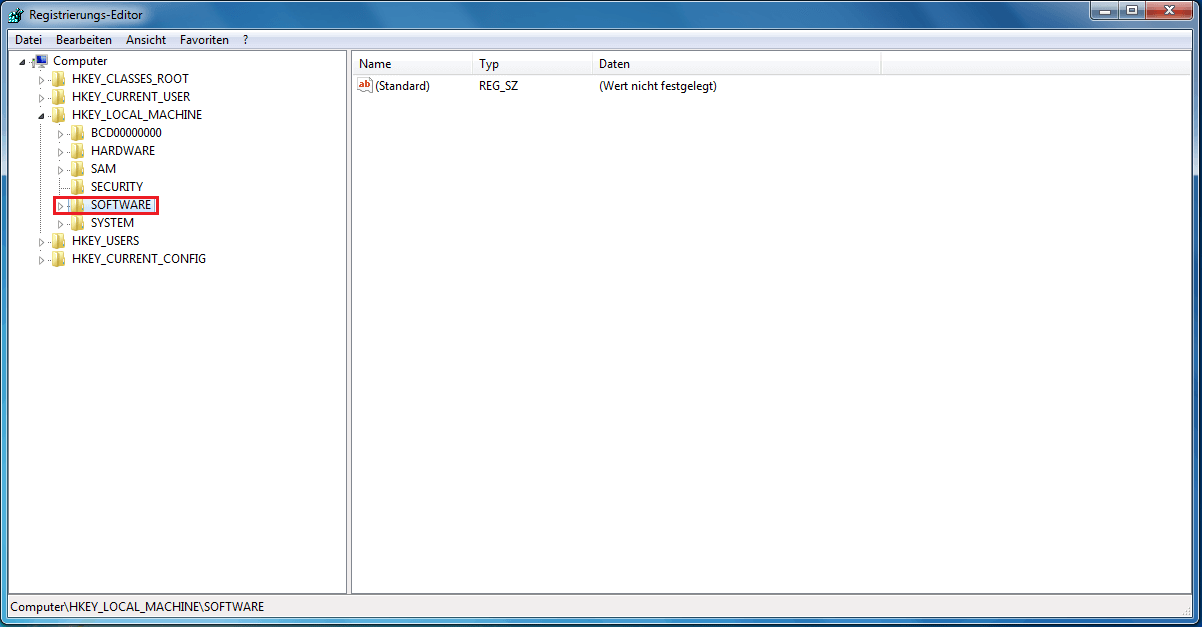Sort by the Daten column header
1202x627 pixels.
[736, 64]
